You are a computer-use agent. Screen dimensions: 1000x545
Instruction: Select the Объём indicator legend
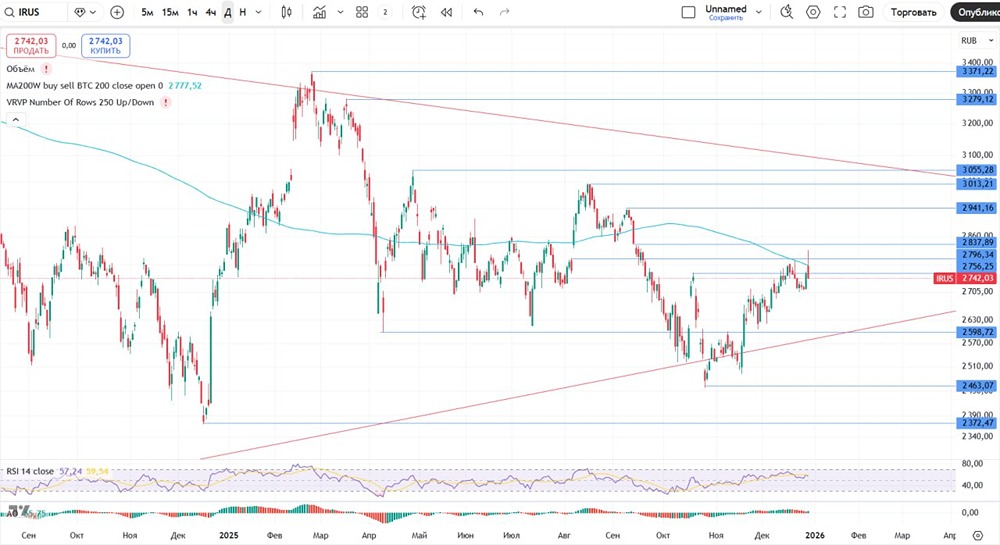[20, 69]
